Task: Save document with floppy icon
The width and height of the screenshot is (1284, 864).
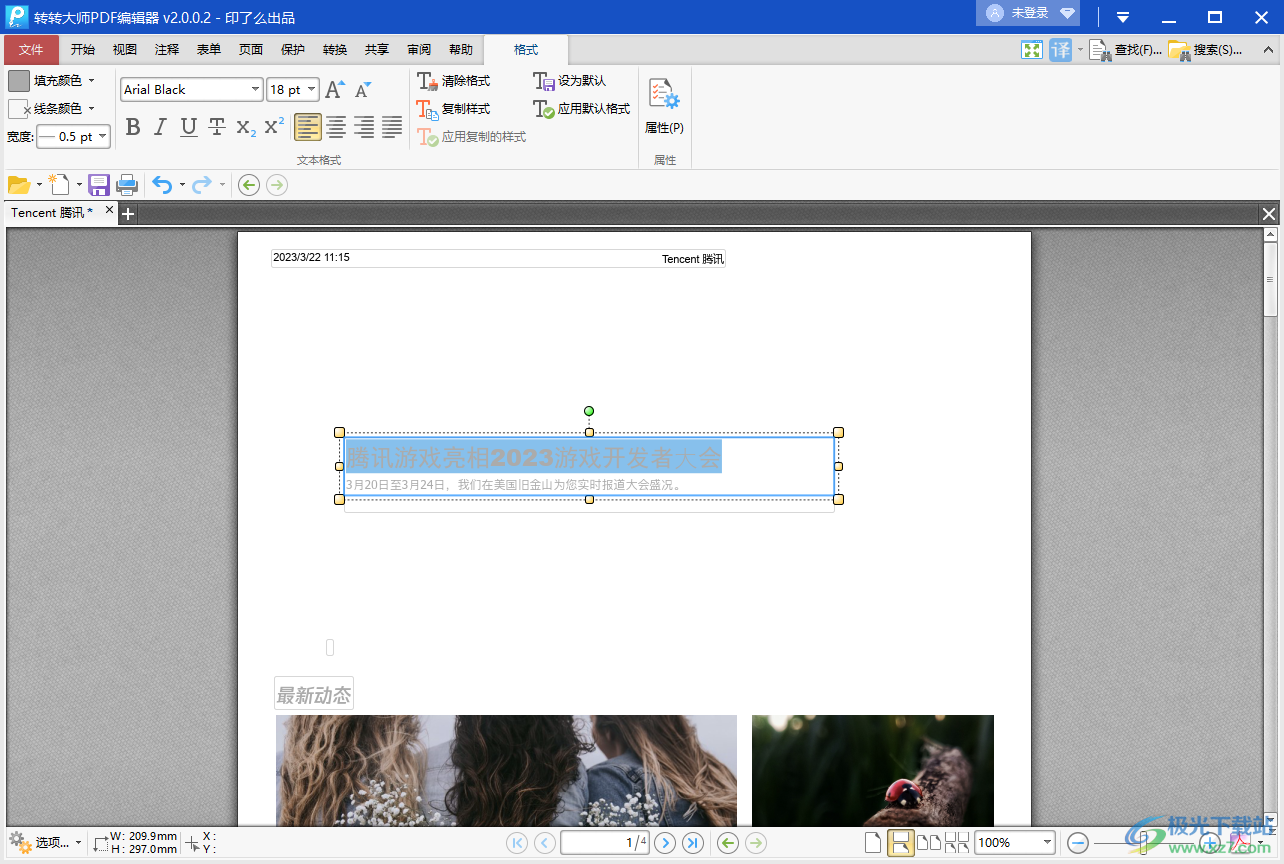Action: point(99,185)
